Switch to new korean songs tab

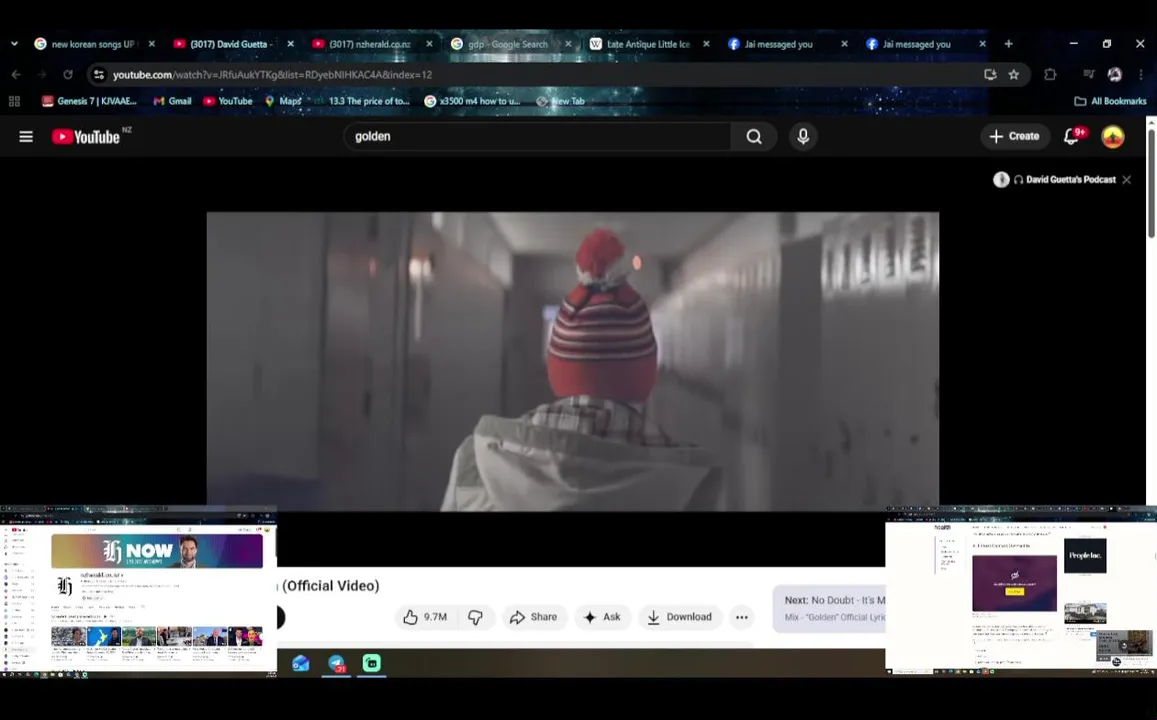pyautogui.click(x=94, y=44)
